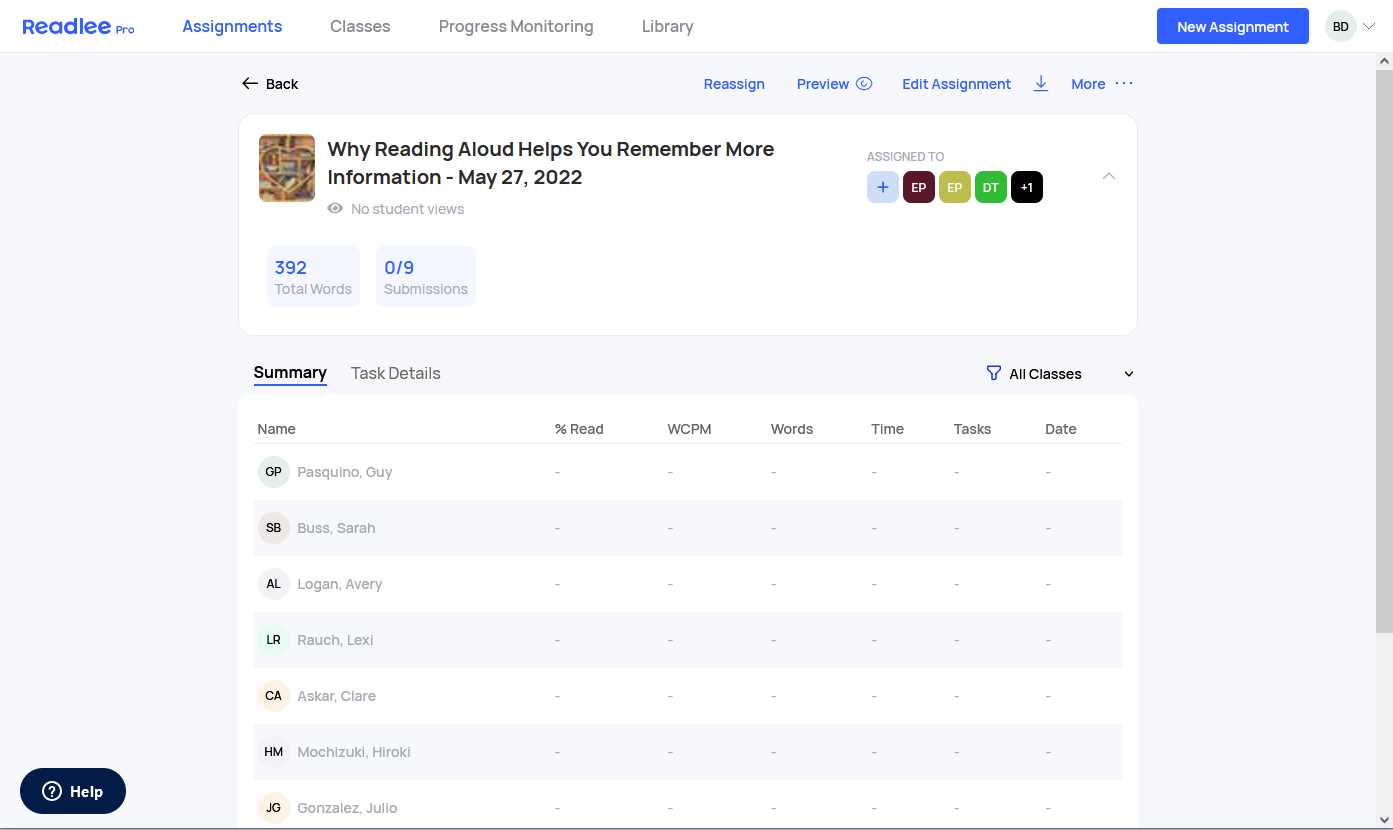
Task: Click the assignment cover thumbnail
Action: click(x=287, y=168)
